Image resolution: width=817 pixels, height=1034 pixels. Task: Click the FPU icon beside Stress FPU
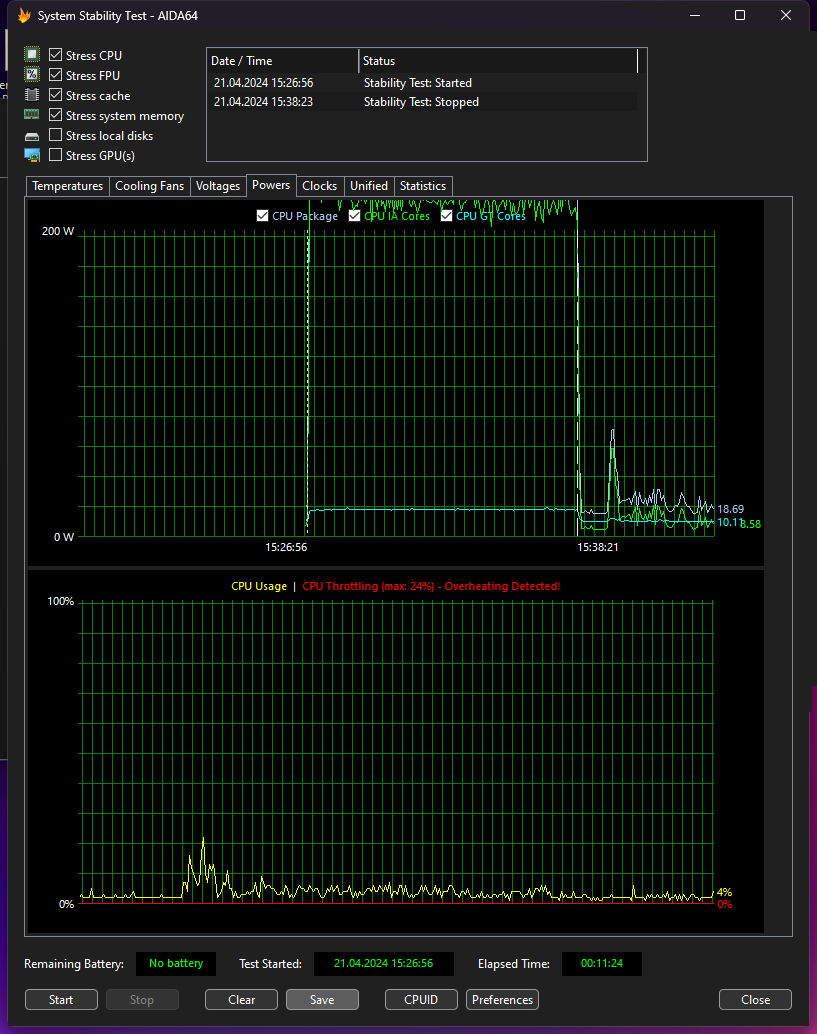[x=32, y=75]
